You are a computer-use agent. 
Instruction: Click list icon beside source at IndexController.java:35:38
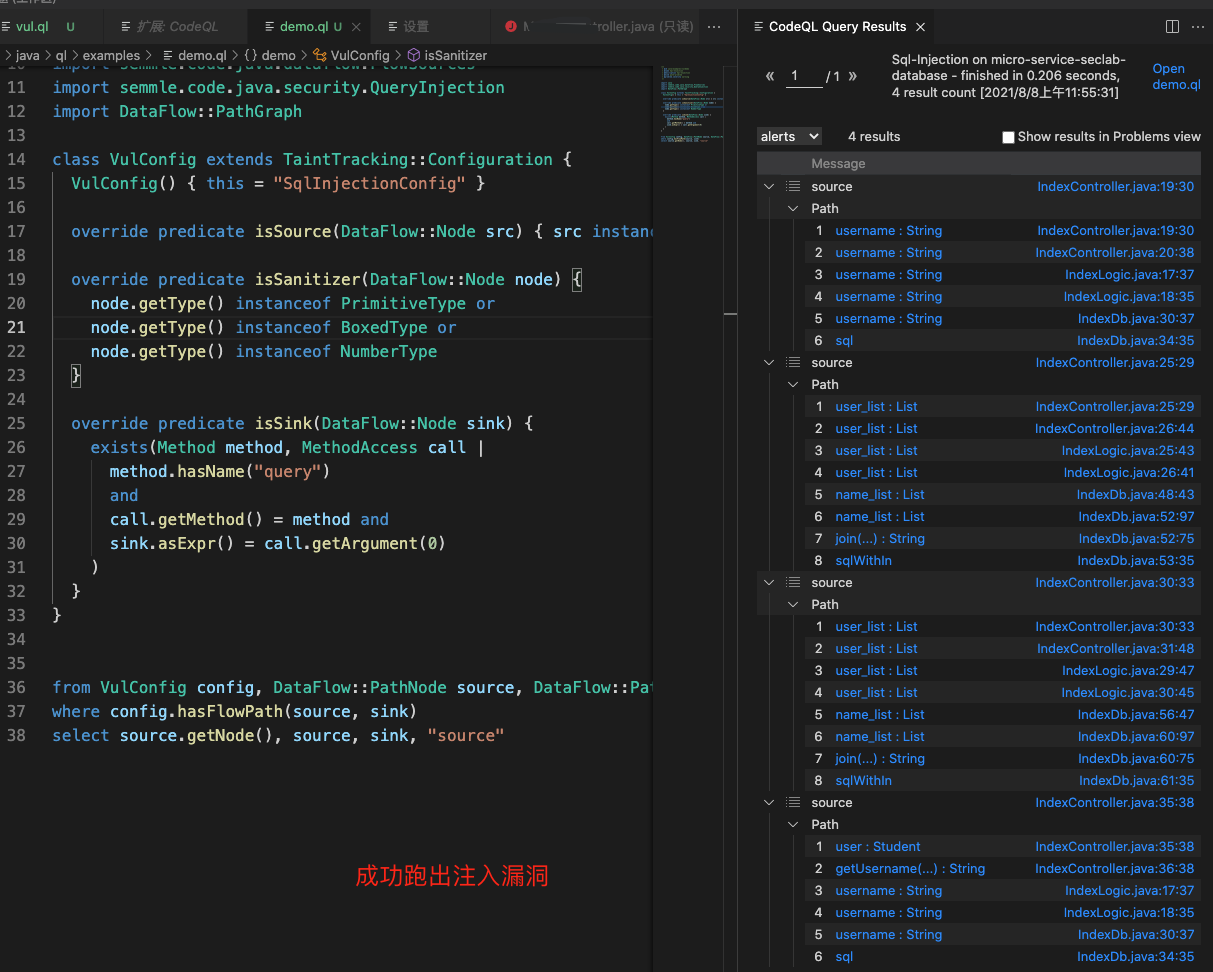793,803
